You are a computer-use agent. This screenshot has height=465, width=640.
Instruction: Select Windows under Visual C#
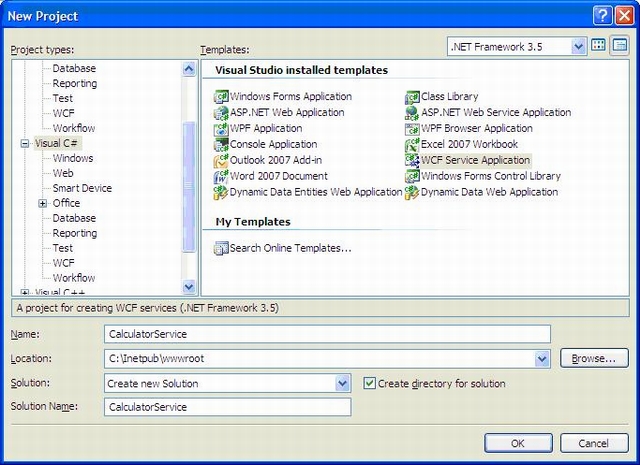73,158
